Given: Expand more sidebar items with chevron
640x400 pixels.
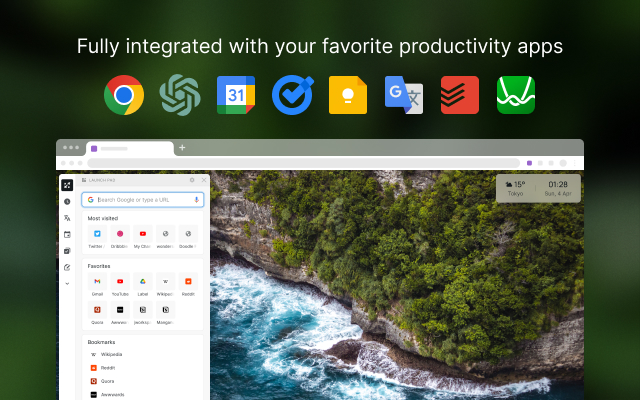Looking at the screenshot, I should (67, 284).
